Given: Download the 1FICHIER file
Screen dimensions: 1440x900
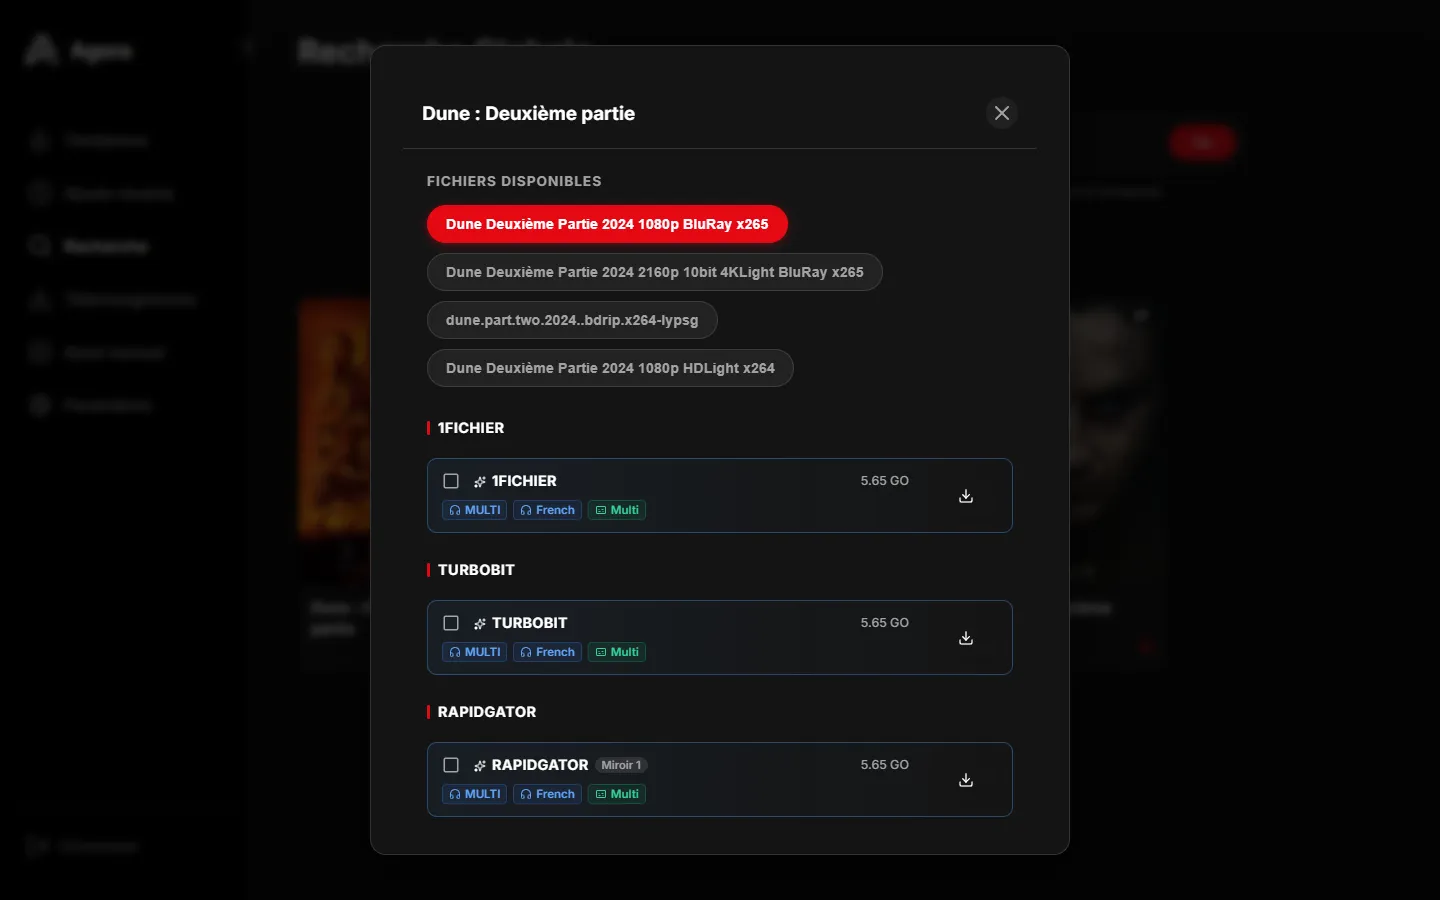Looking at the screenshot, I should [x=966, y=496].
